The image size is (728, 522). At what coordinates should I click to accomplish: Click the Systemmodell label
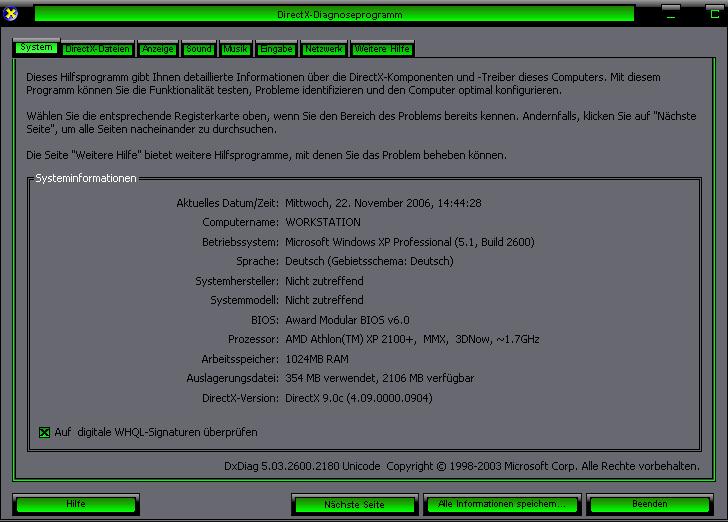coord(245,300)
